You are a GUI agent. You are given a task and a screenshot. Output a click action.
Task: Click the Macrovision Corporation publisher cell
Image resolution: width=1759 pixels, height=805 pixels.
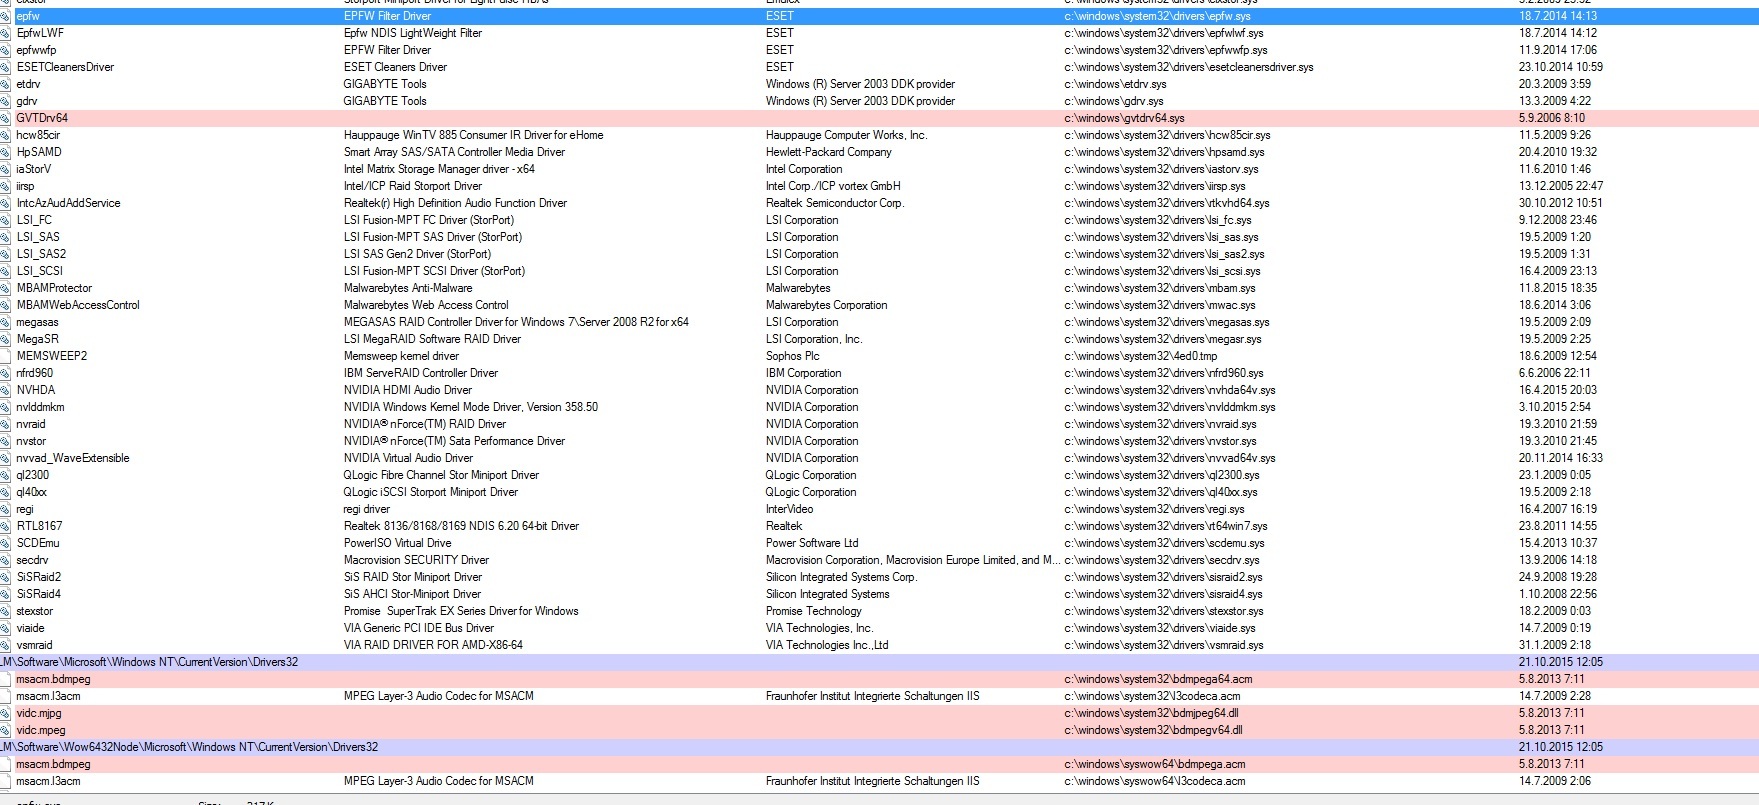click(x=913, y=560)
